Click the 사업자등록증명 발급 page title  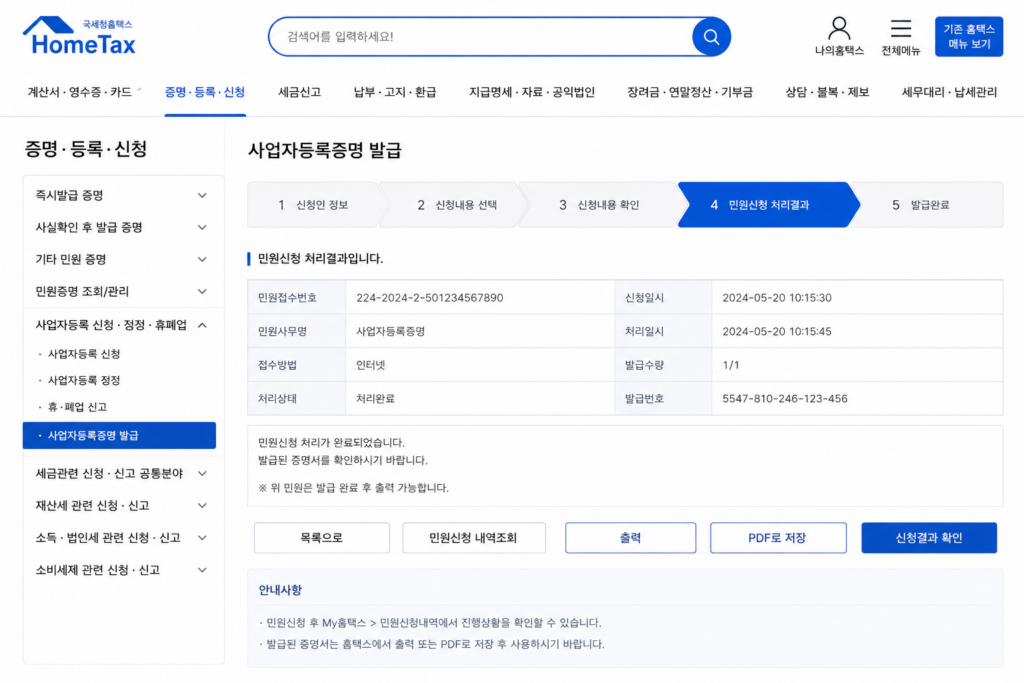325,151
